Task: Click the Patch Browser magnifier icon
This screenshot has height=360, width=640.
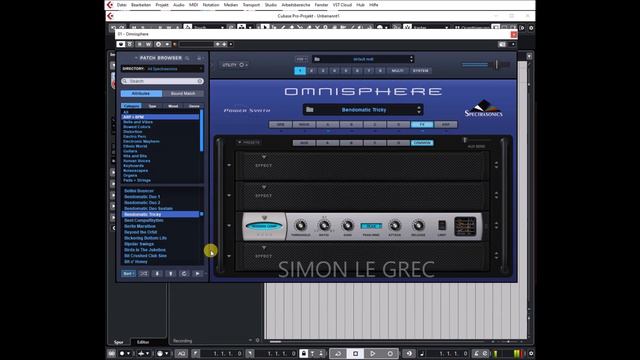Action: pos(187,58)
